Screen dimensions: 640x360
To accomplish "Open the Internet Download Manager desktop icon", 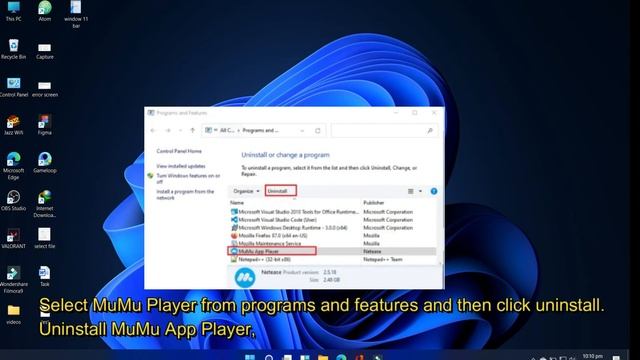I will coord(44,204).
